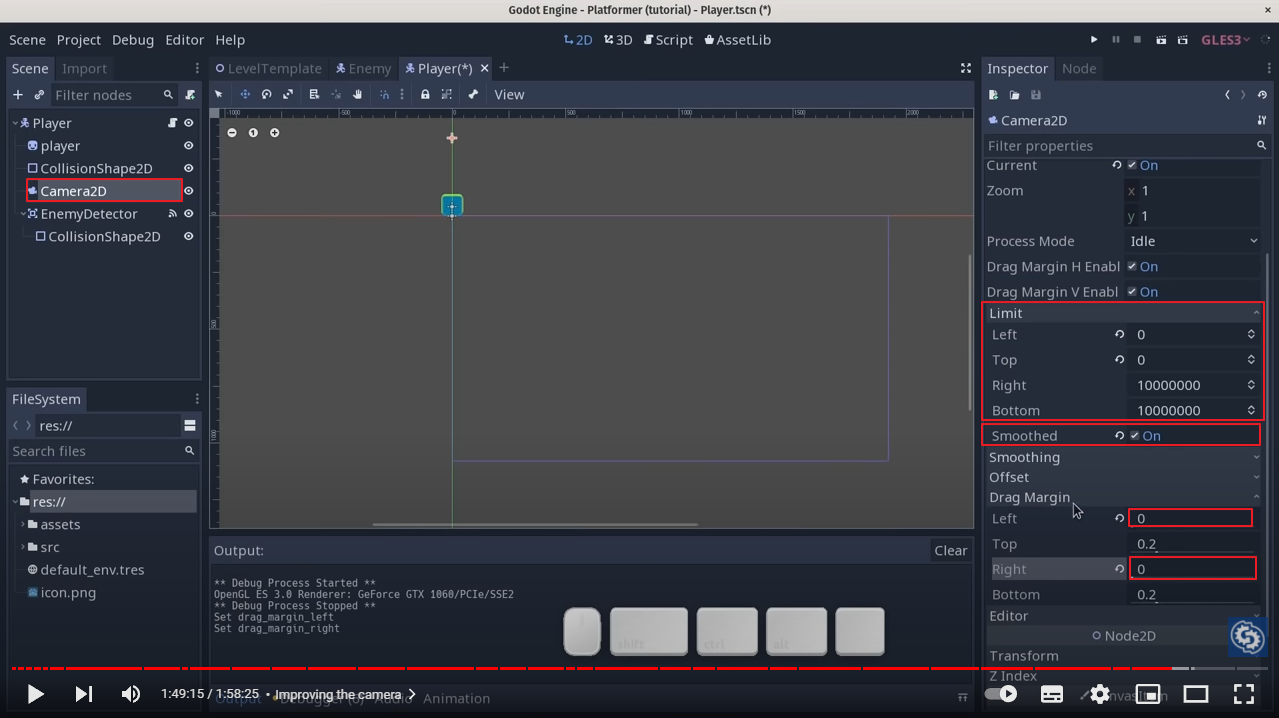Load an existing resource in Inspector
This screenshot has width=1279, height=718.
pyautogui.click(x=1014, y=95)
